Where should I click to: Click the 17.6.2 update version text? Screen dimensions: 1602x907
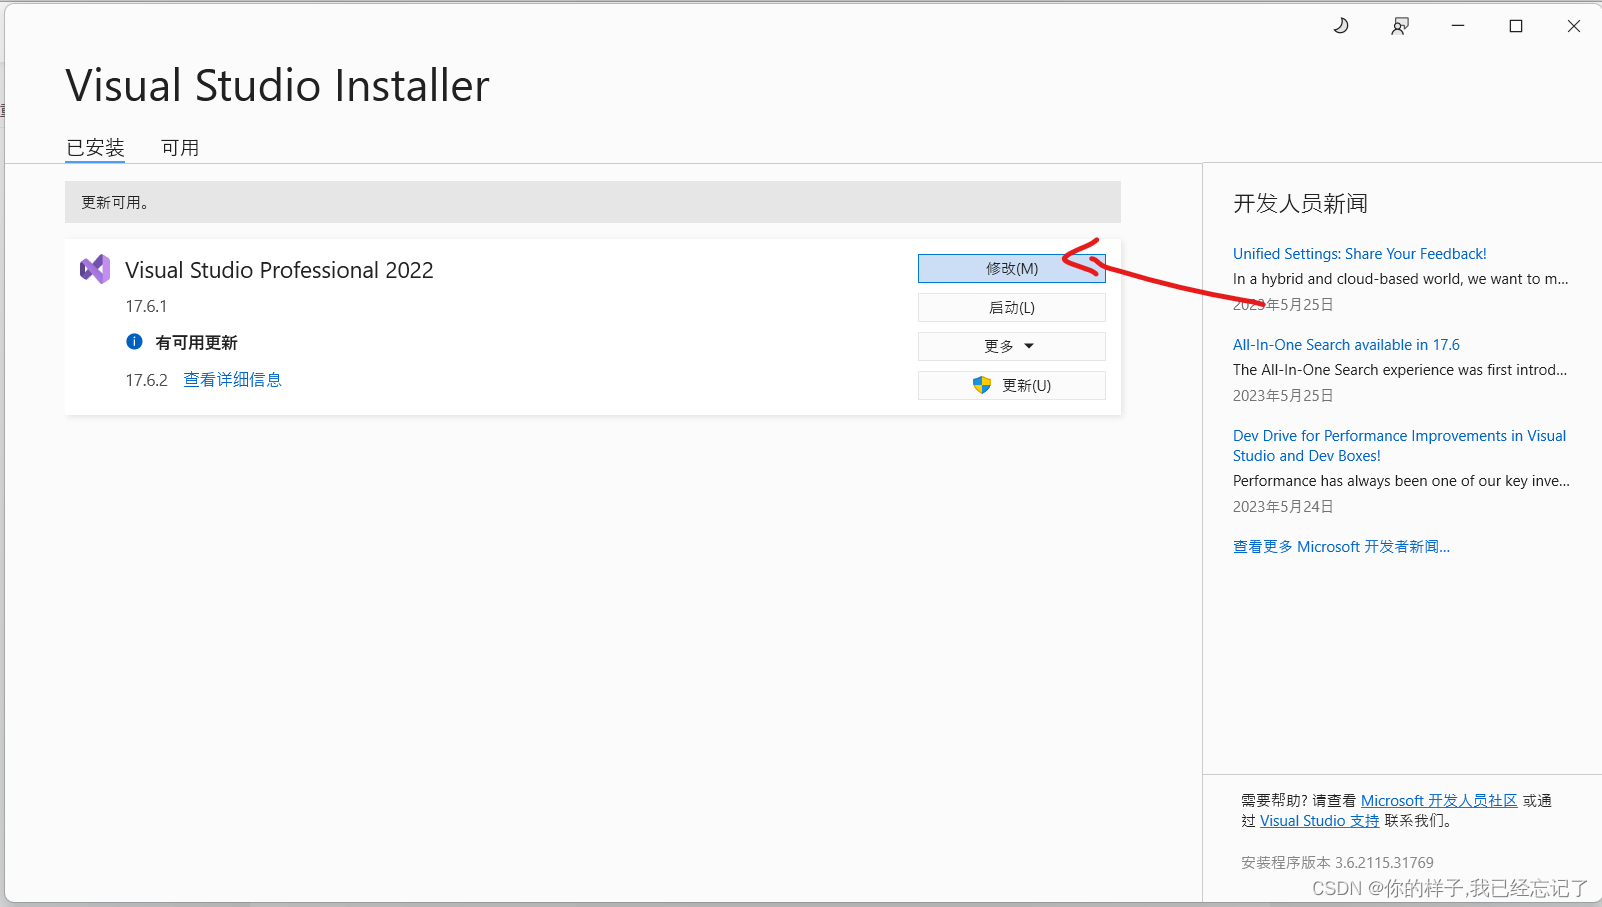pyautogui.click(x=146, y=380)
